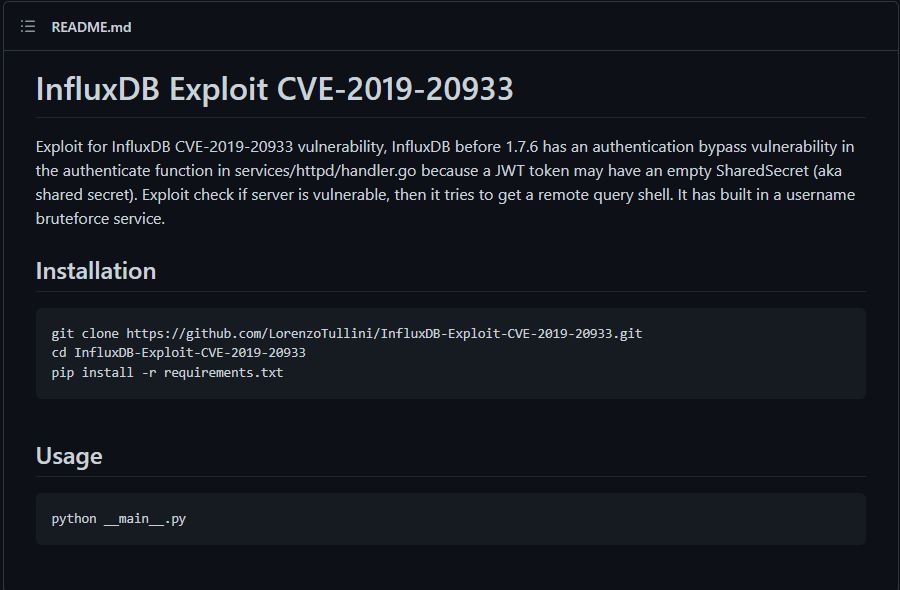900x590 pixels.
Task: Click the github.com repository URL in clone command
Action: pyautogui.click(x=384, y=333)
